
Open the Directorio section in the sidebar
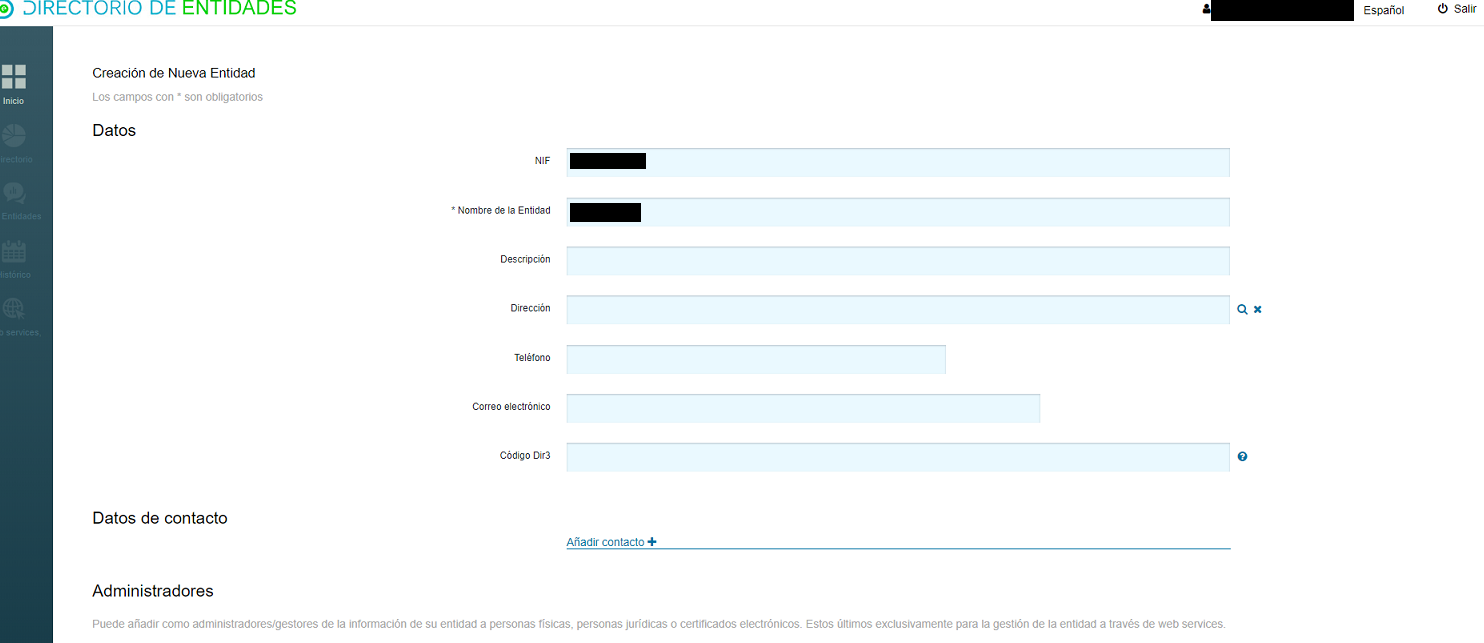coord(14,138)
